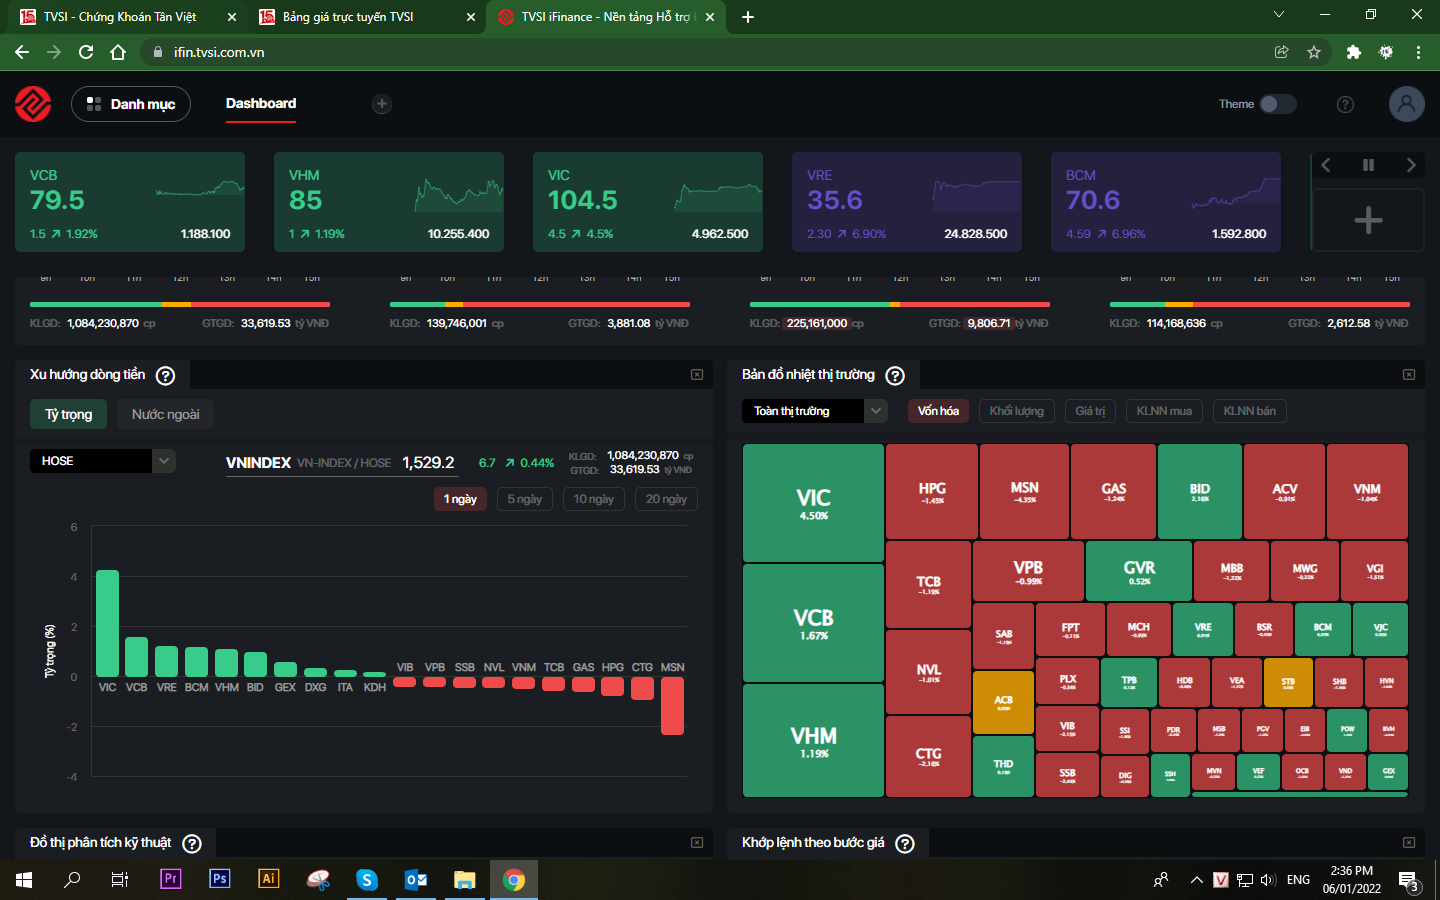Select the Giá trị heatmap filter

pyautogui.click(x=1090, y=411)
